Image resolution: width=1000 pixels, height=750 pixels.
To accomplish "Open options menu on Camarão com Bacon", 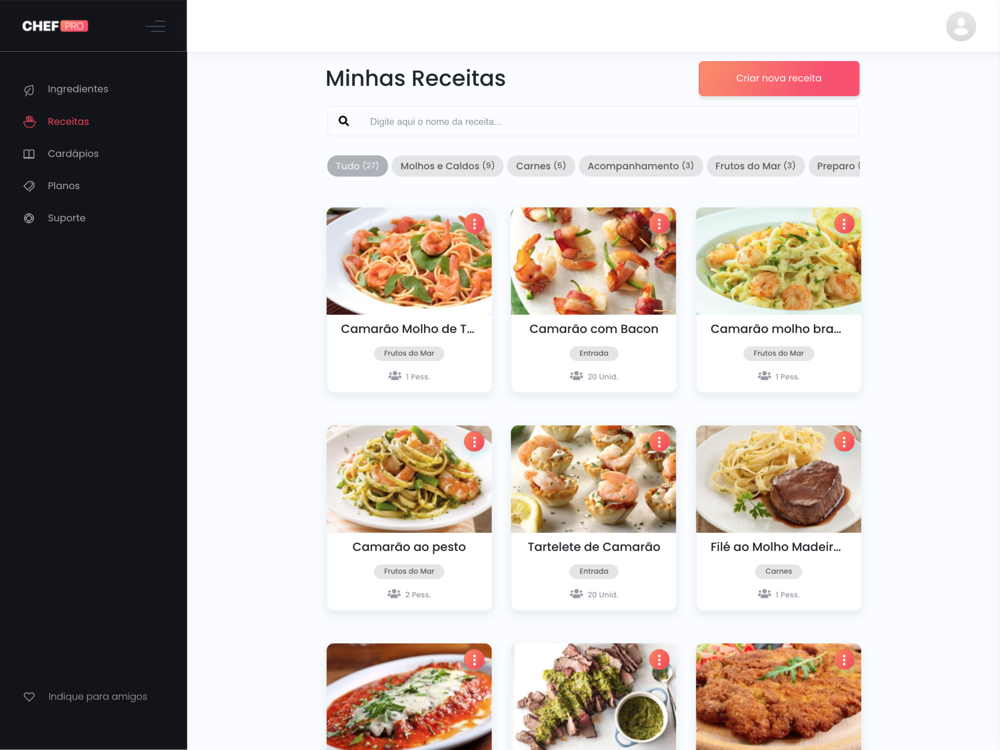I will click(x=659, y=224).
